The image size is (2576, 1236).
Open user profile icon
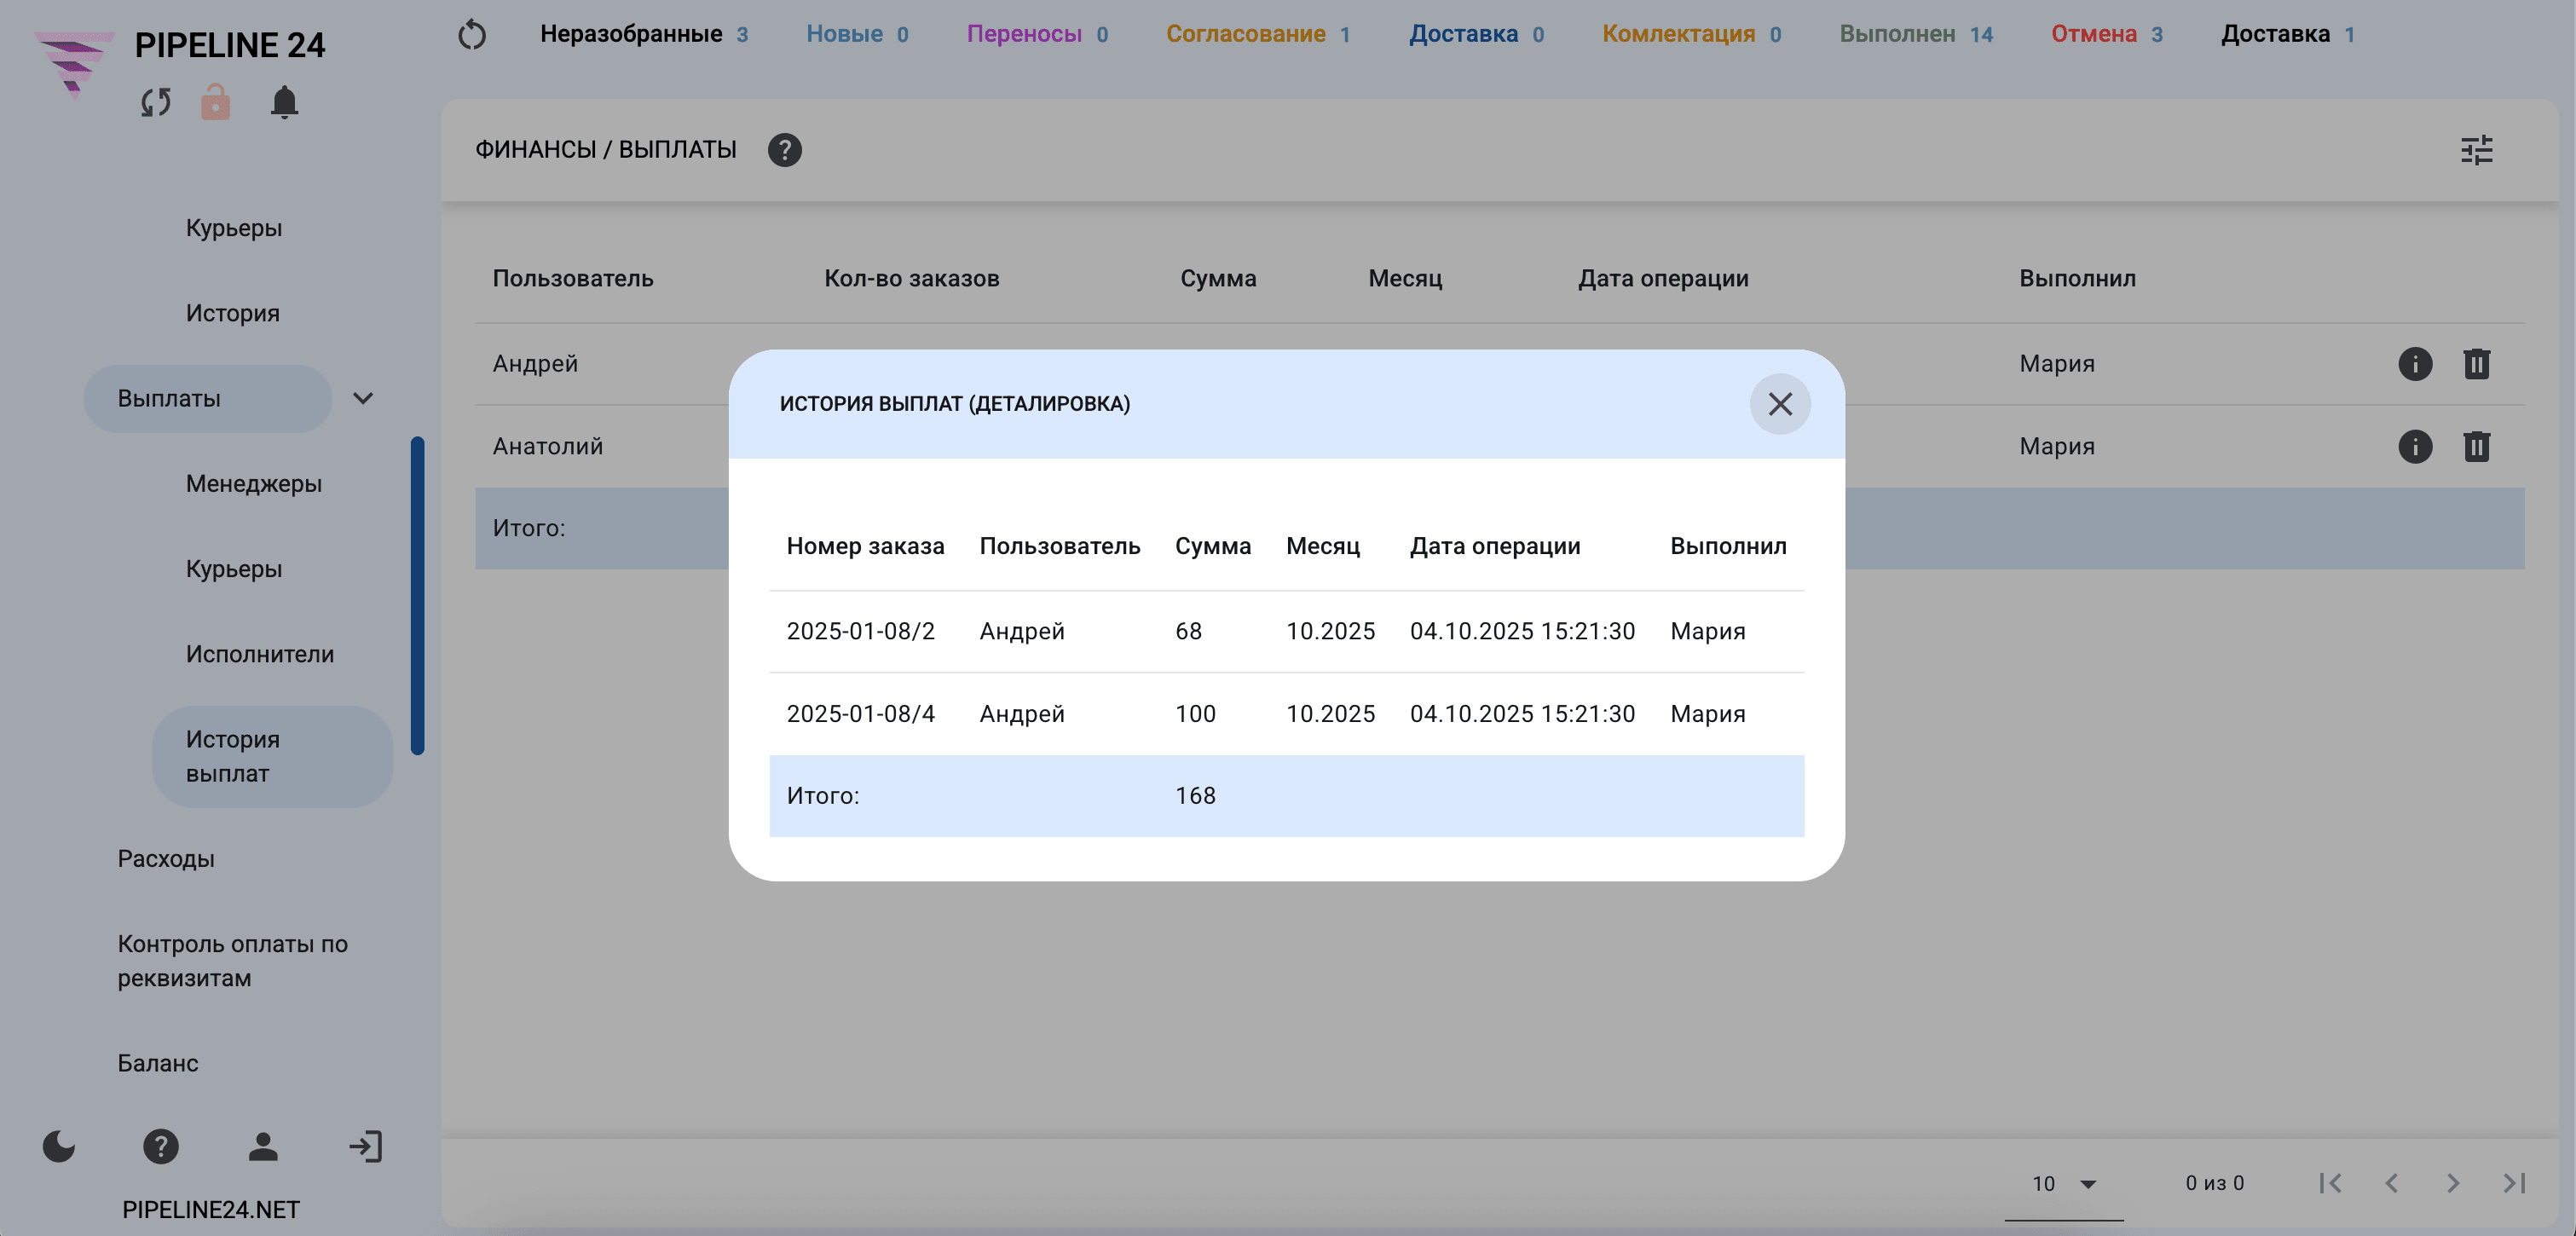(x=263, y=1146)
